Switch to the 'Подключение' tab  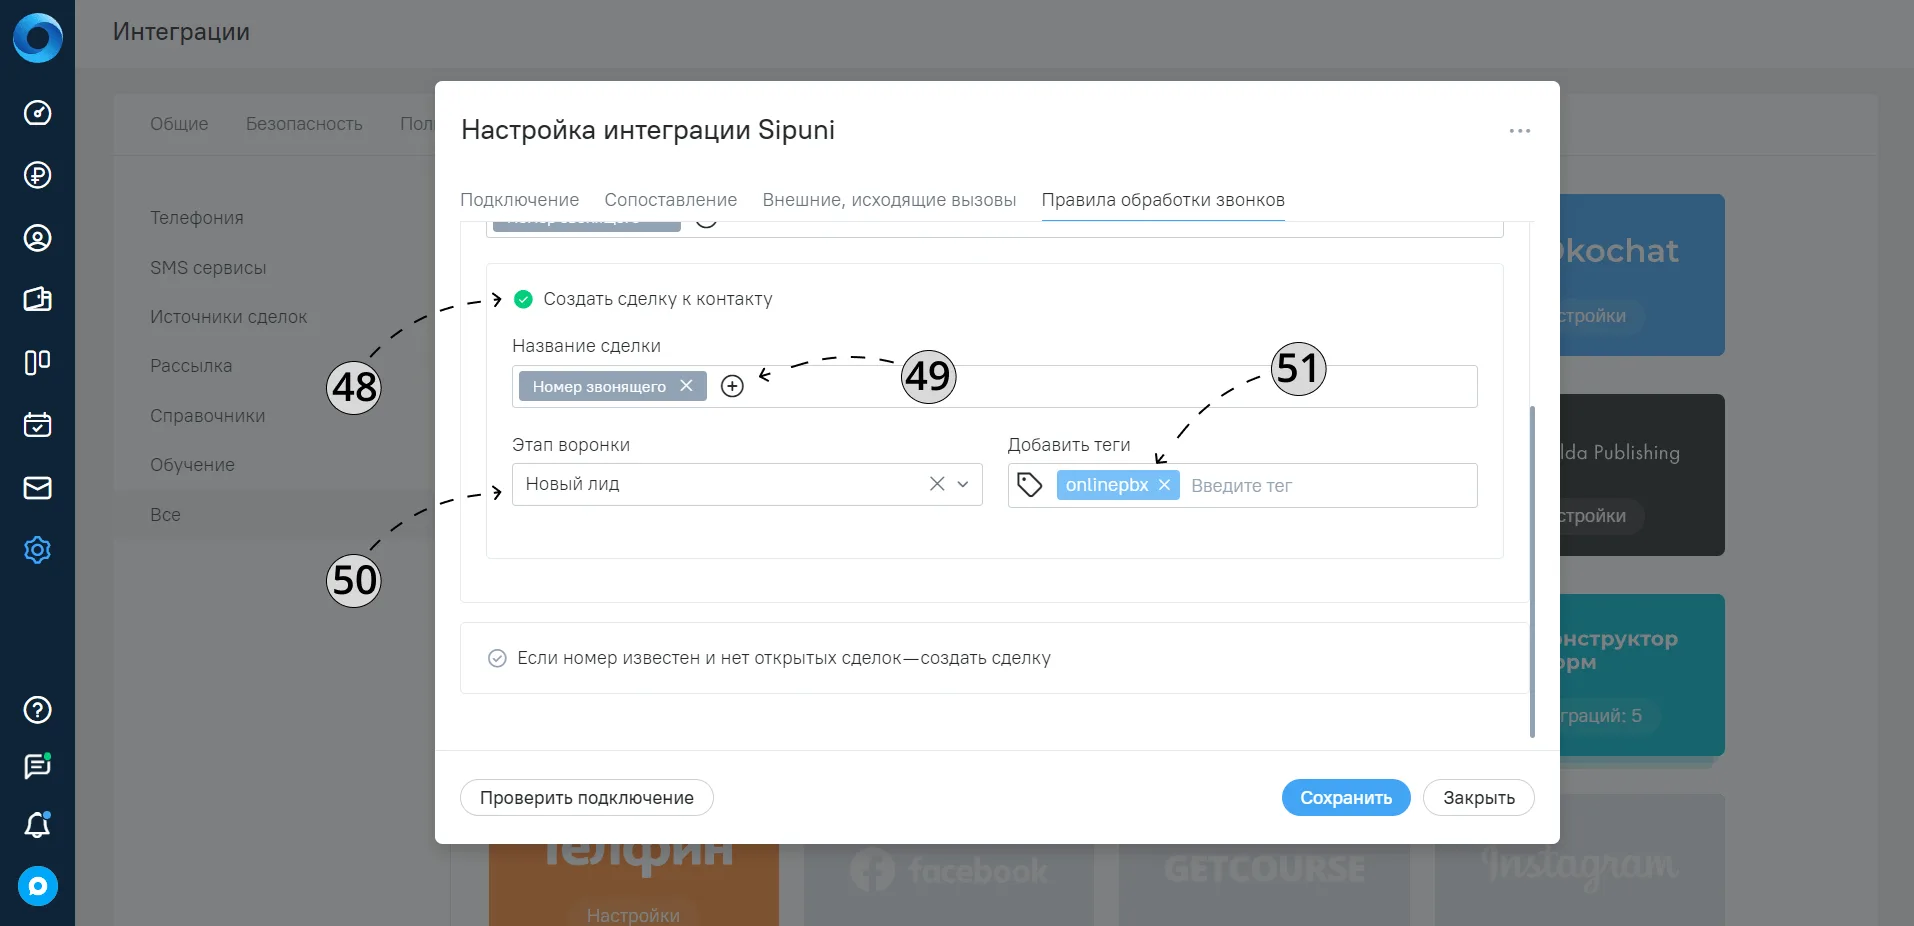tap(520, 200)
